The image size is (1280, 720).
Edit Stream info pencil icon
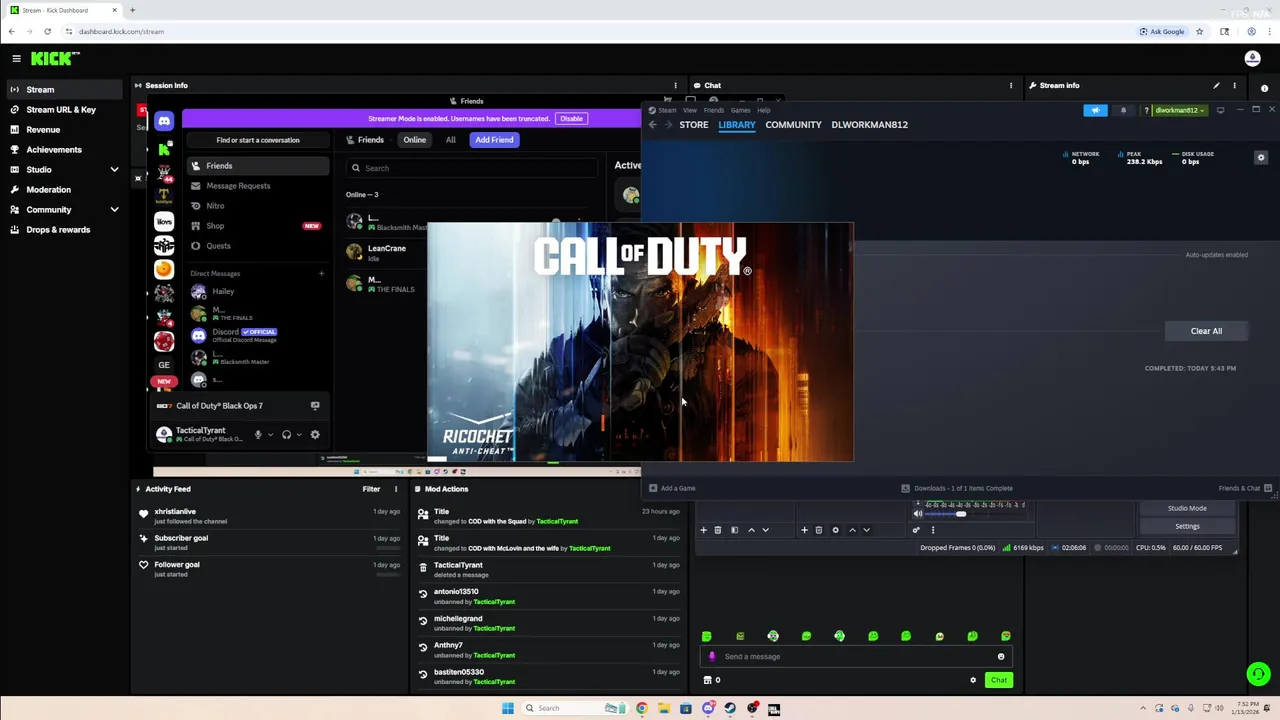tap(1216, 86)
